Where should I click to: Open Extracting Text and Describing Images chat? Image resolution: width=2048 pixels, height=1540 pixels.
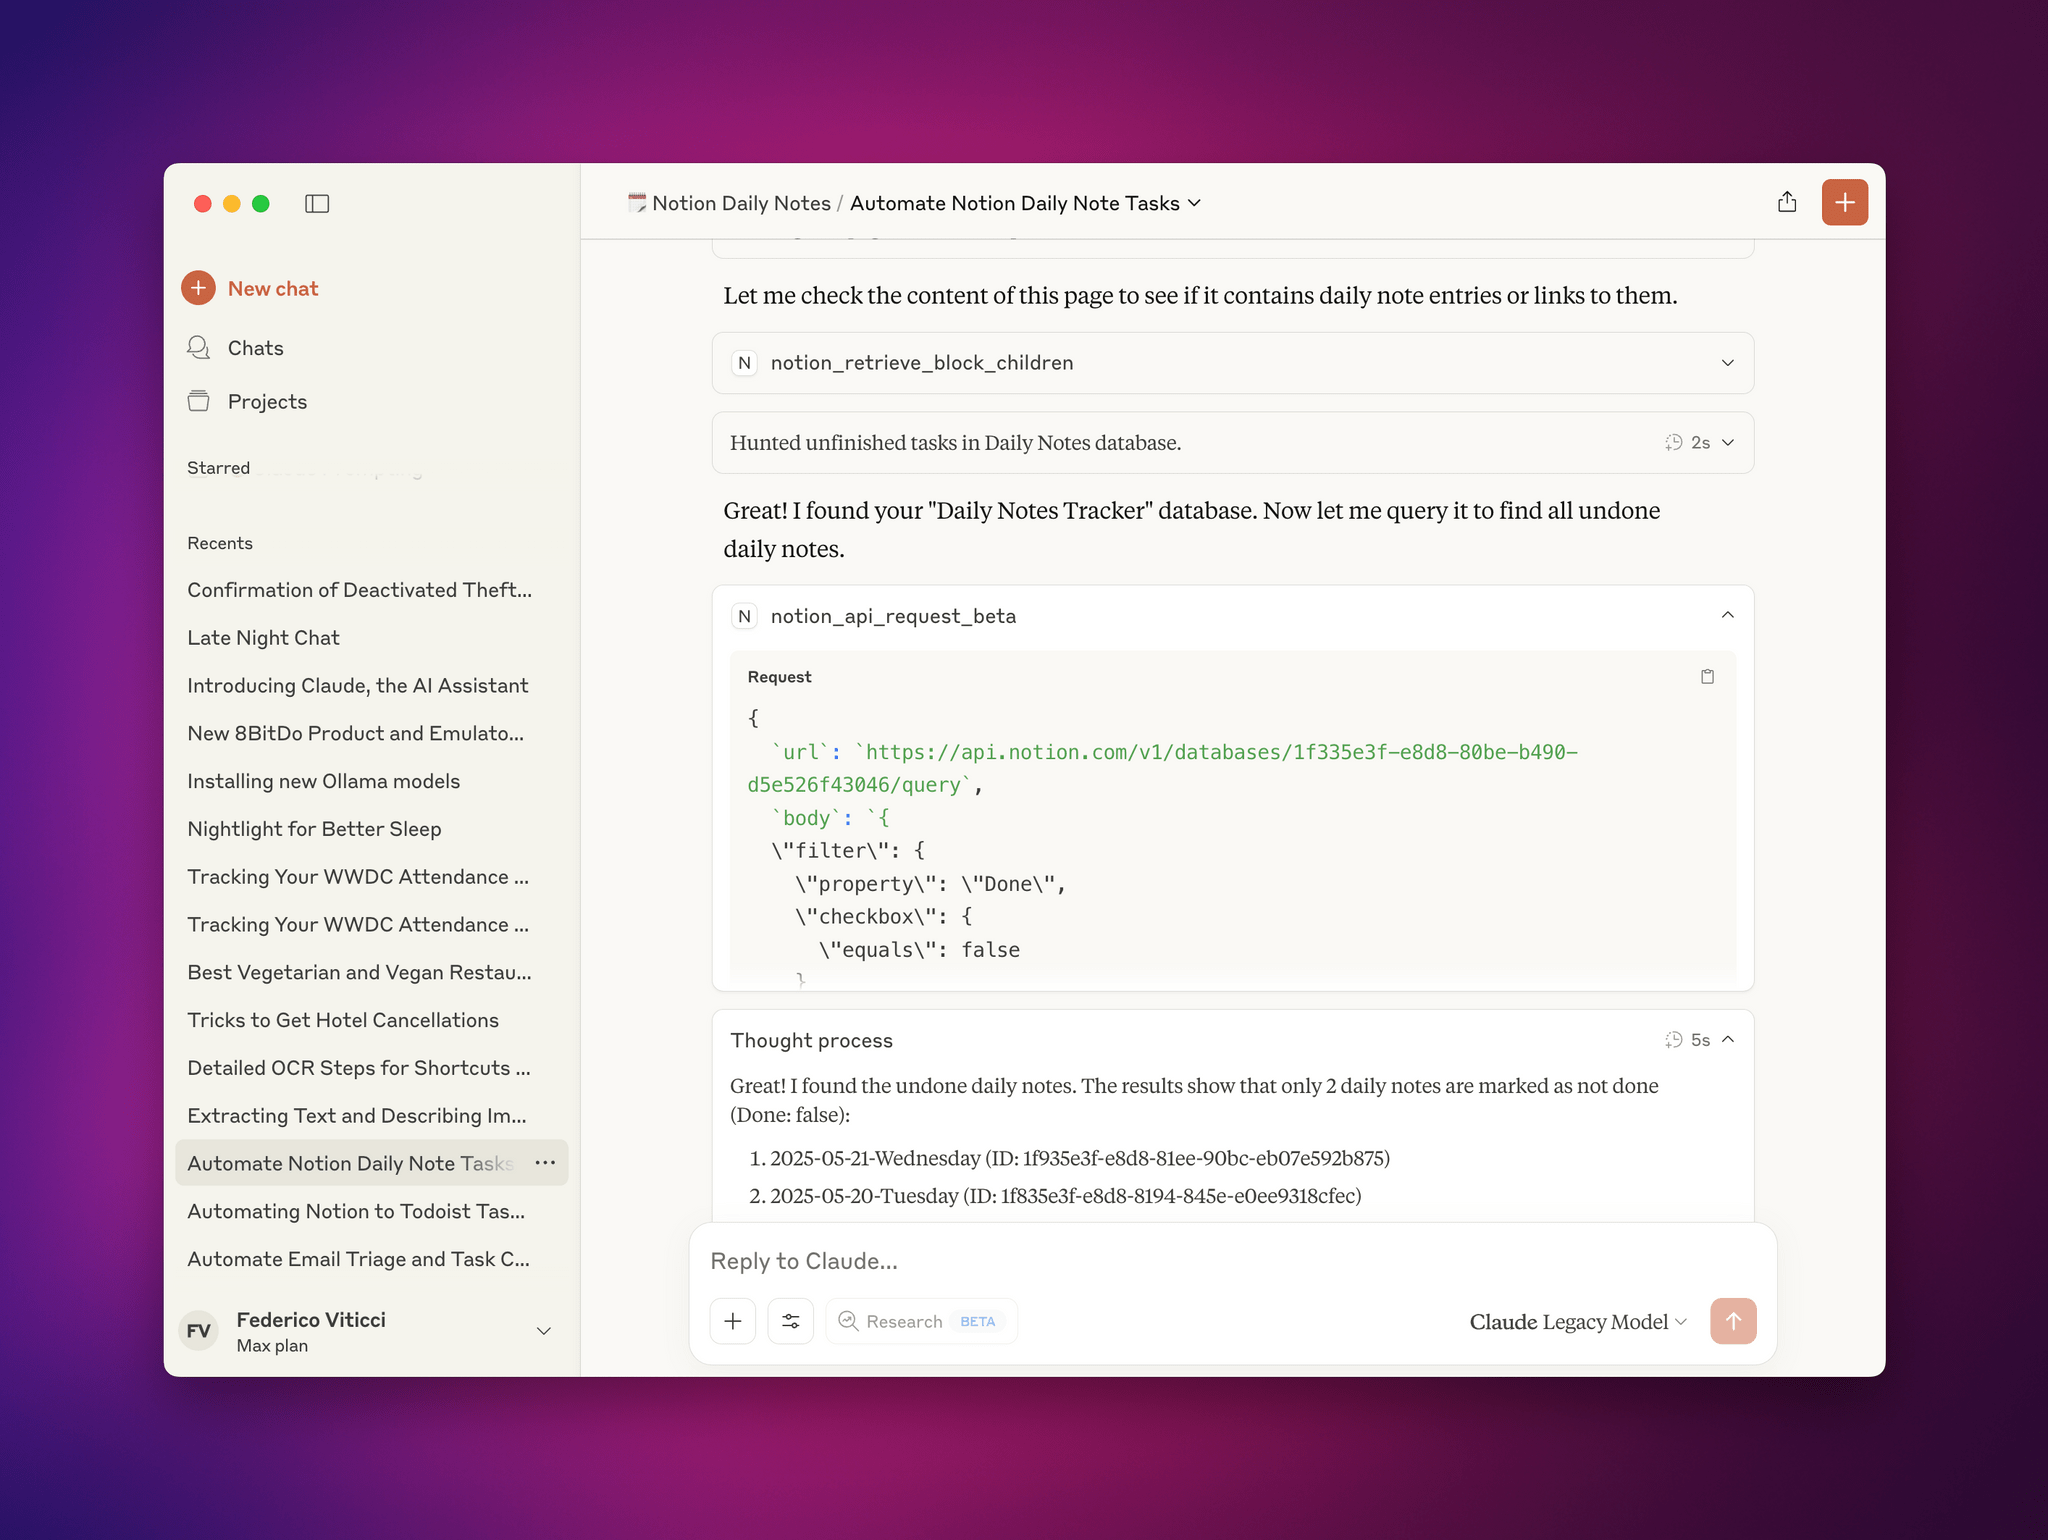[357, 1117]
